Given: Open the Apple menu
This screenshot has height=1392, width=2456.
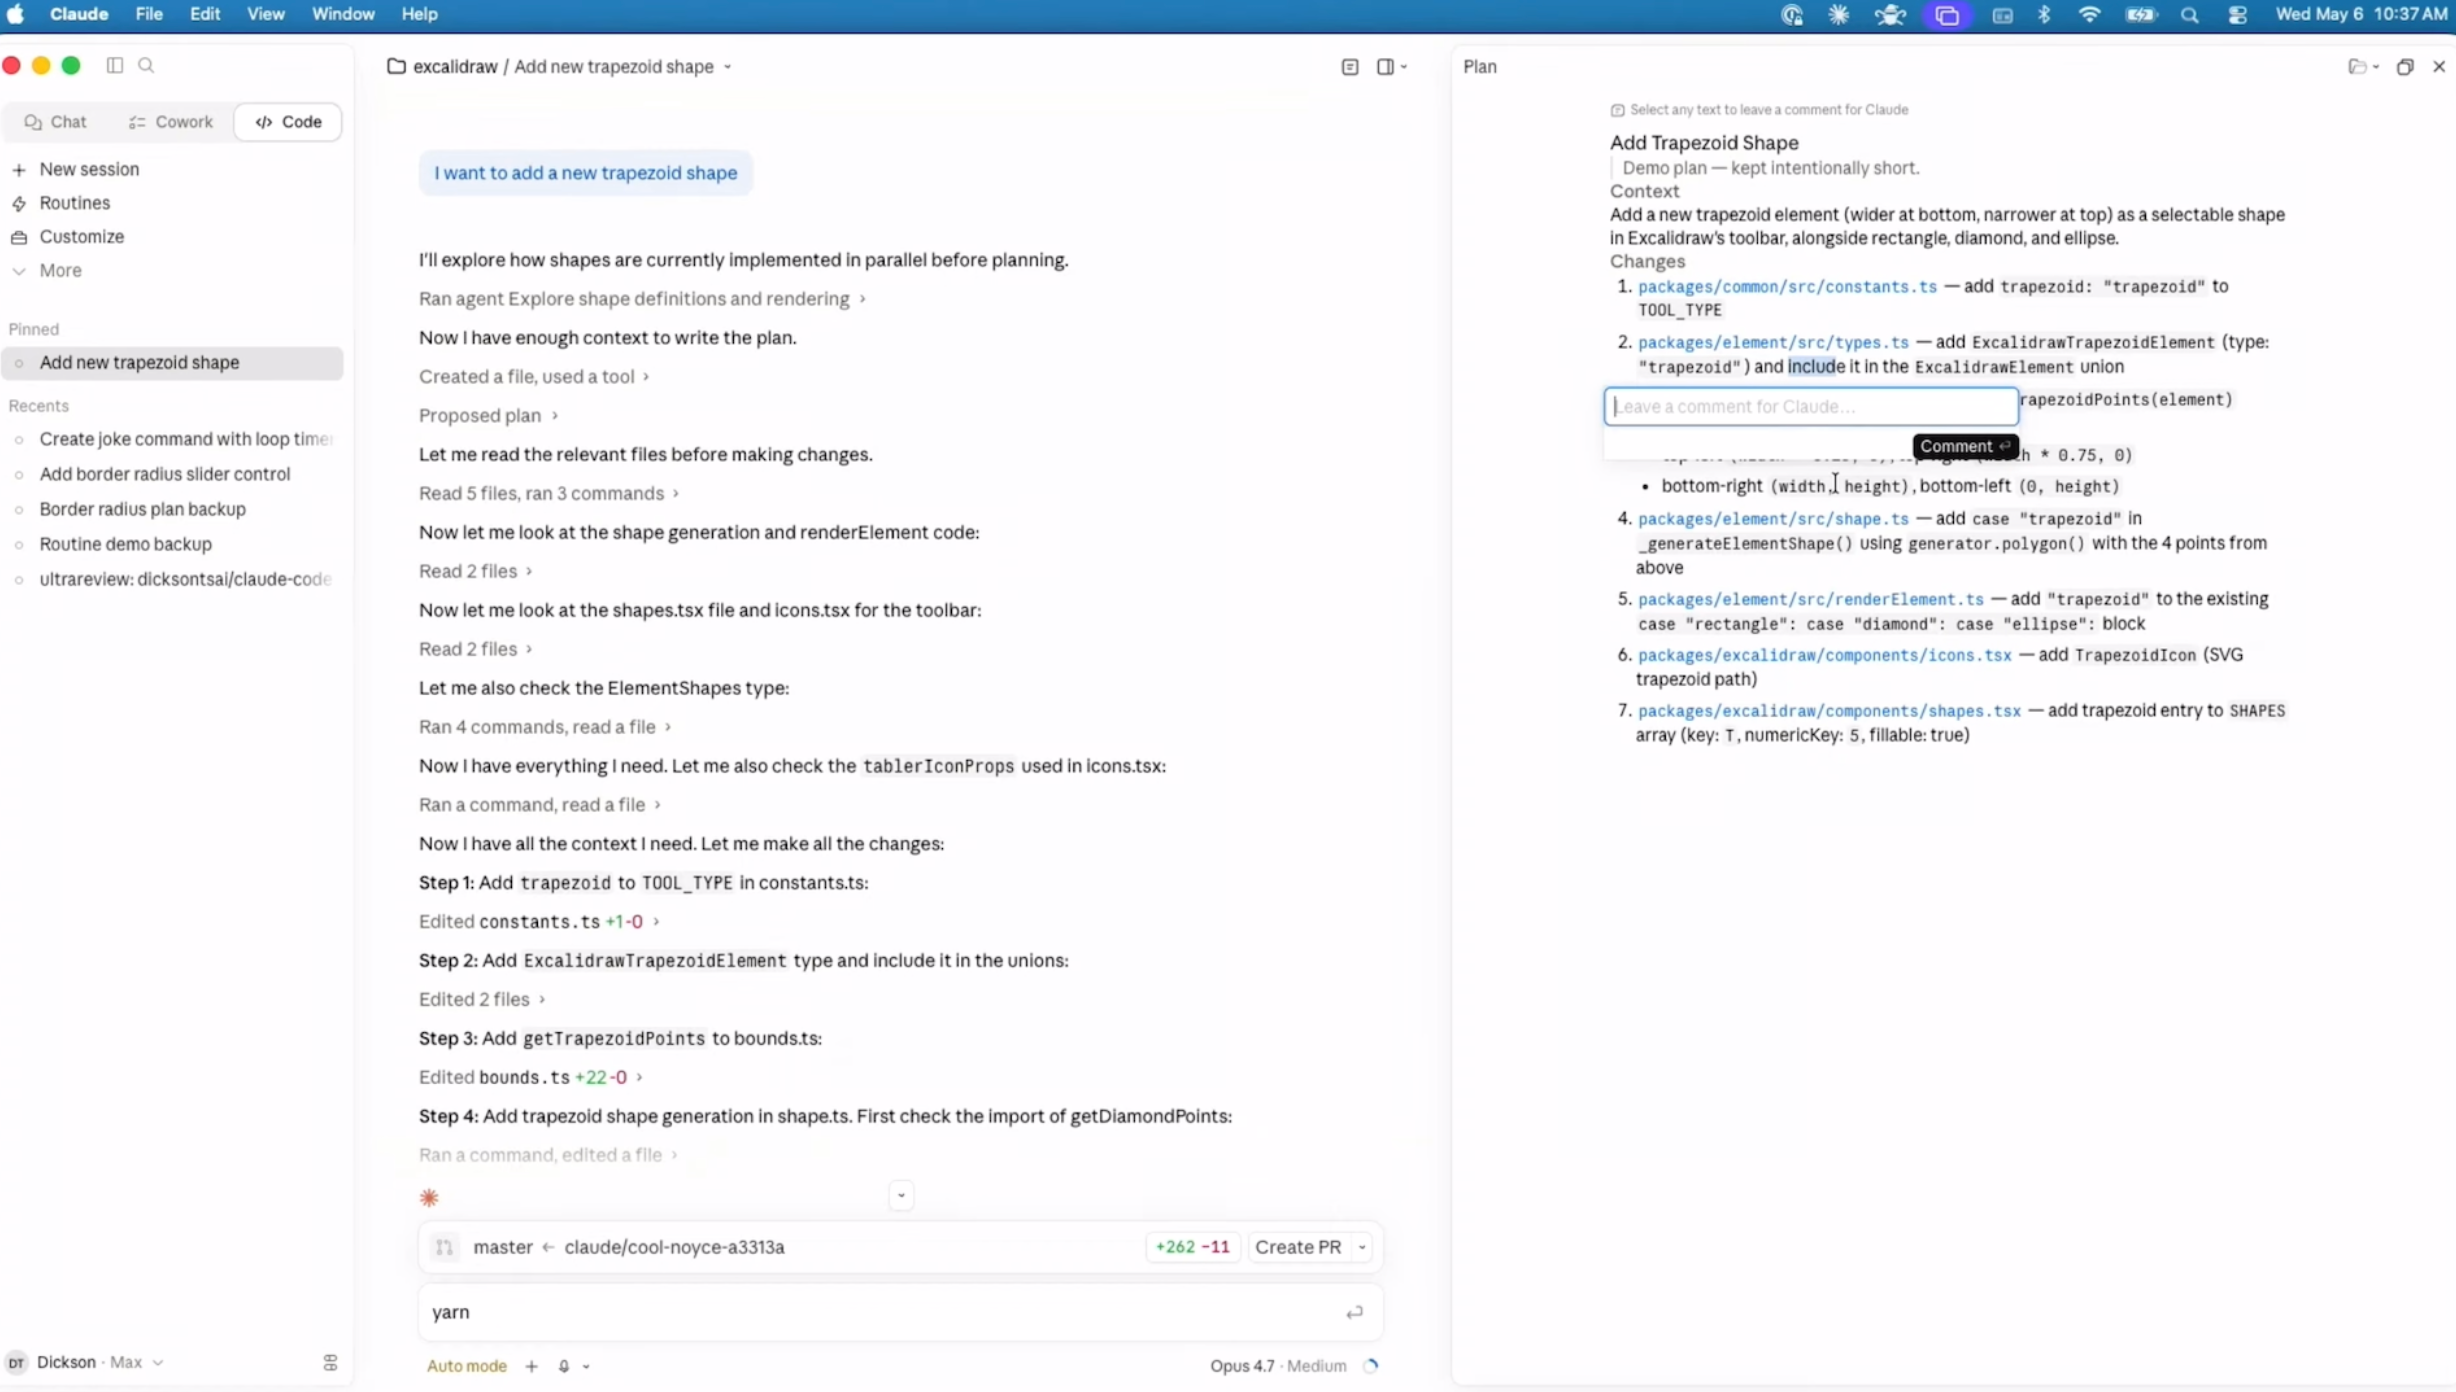Looking at the screenshot, I should [16, 14].
